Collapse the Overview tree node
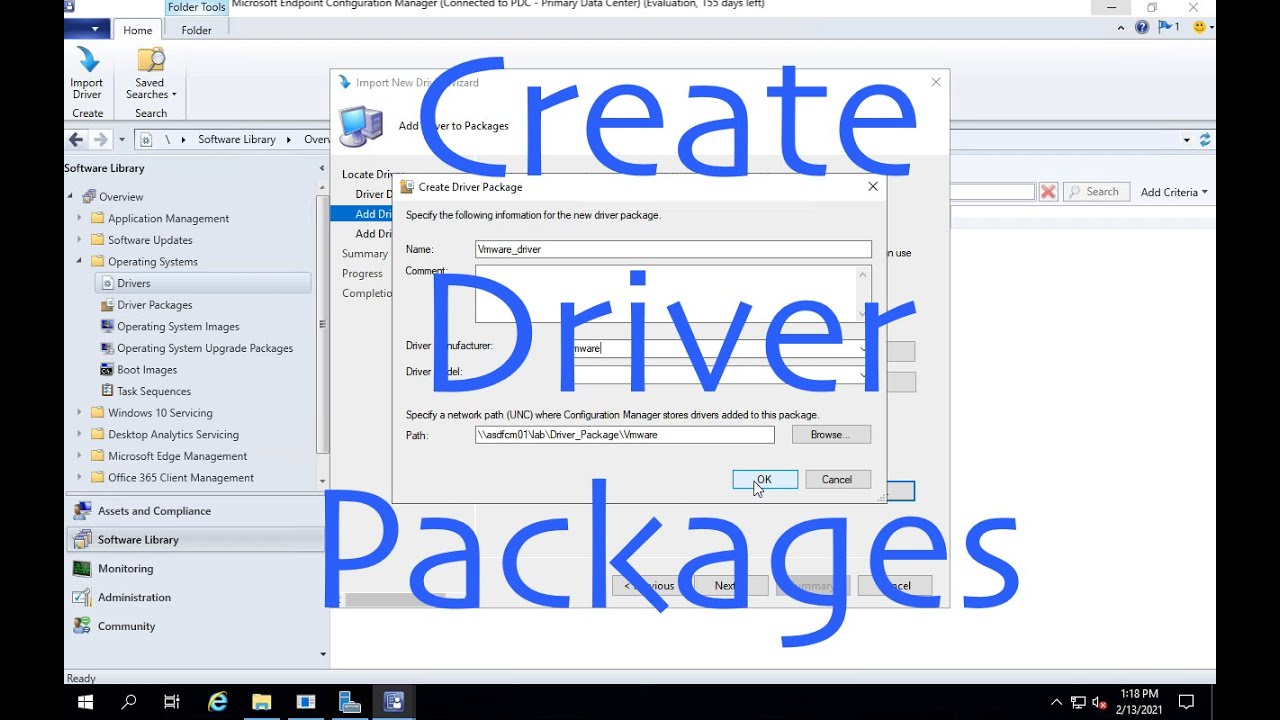The width and height of the screenshot is (1280, 720). click(x=70, y=196)
